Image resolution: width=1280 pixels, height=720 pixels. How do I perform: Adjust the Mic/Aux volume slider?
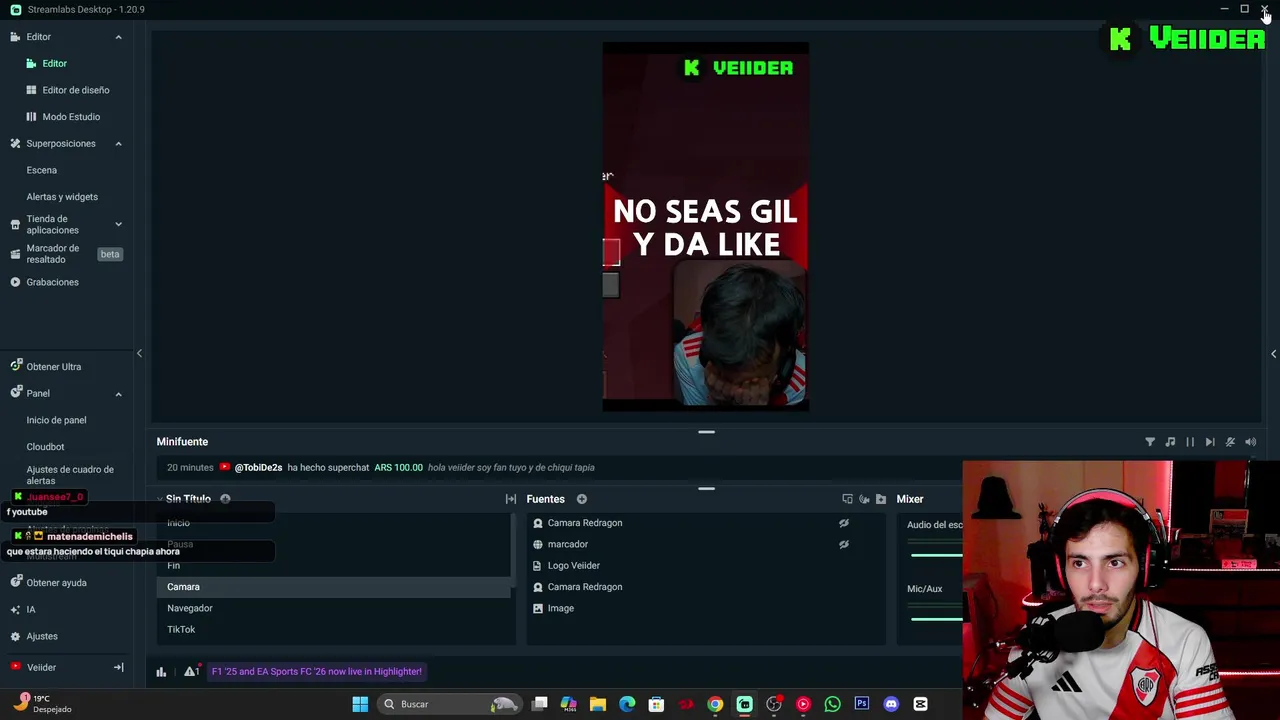point(936,619)
